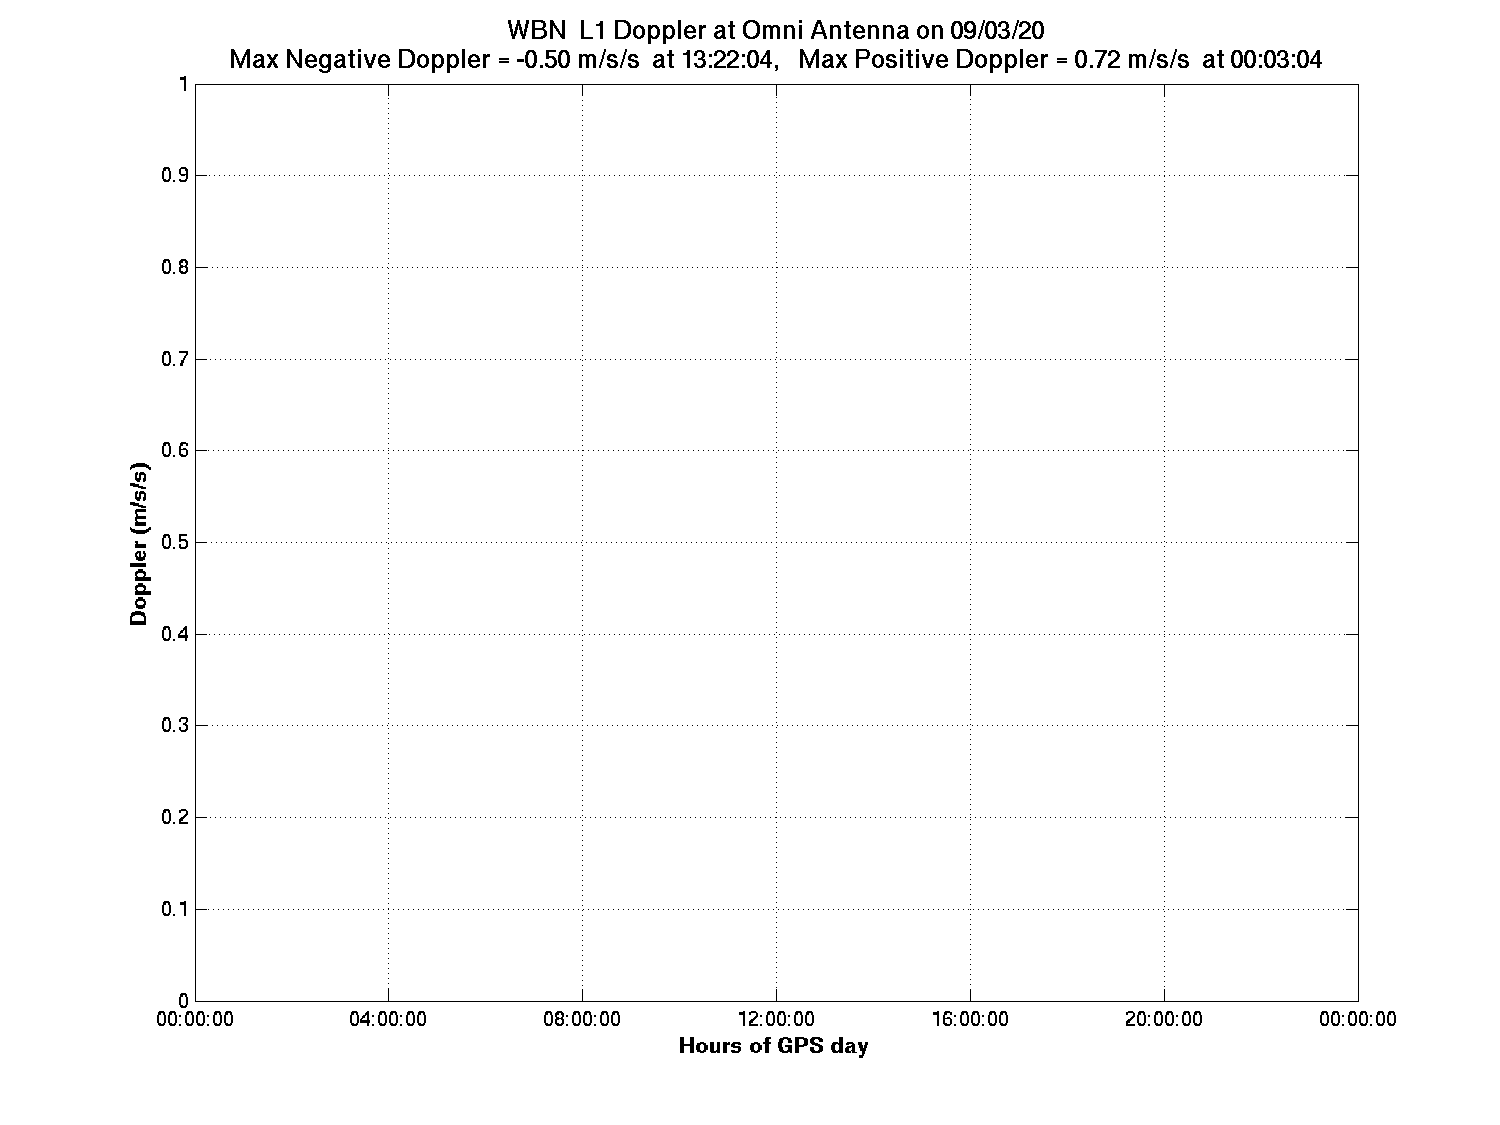The height and width of the screenshot is (1125, 1500).
Task: Click the 'Max Positive Doppler' value text
Action: [x=1060, y=60]
